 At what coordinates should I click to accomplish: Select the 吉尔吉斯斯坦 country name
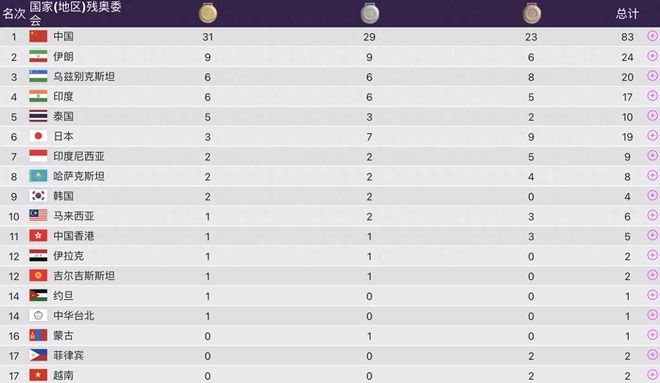[x=84, y=276]
